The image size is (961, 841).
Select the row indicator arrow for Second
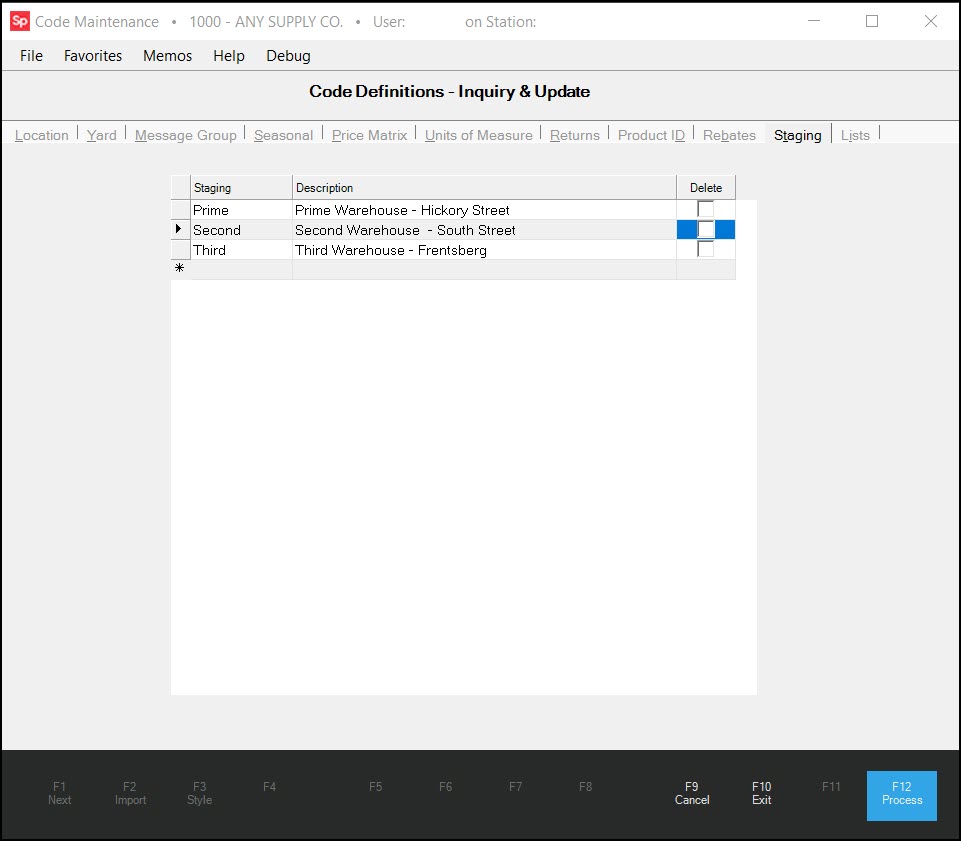click(179, 229)
